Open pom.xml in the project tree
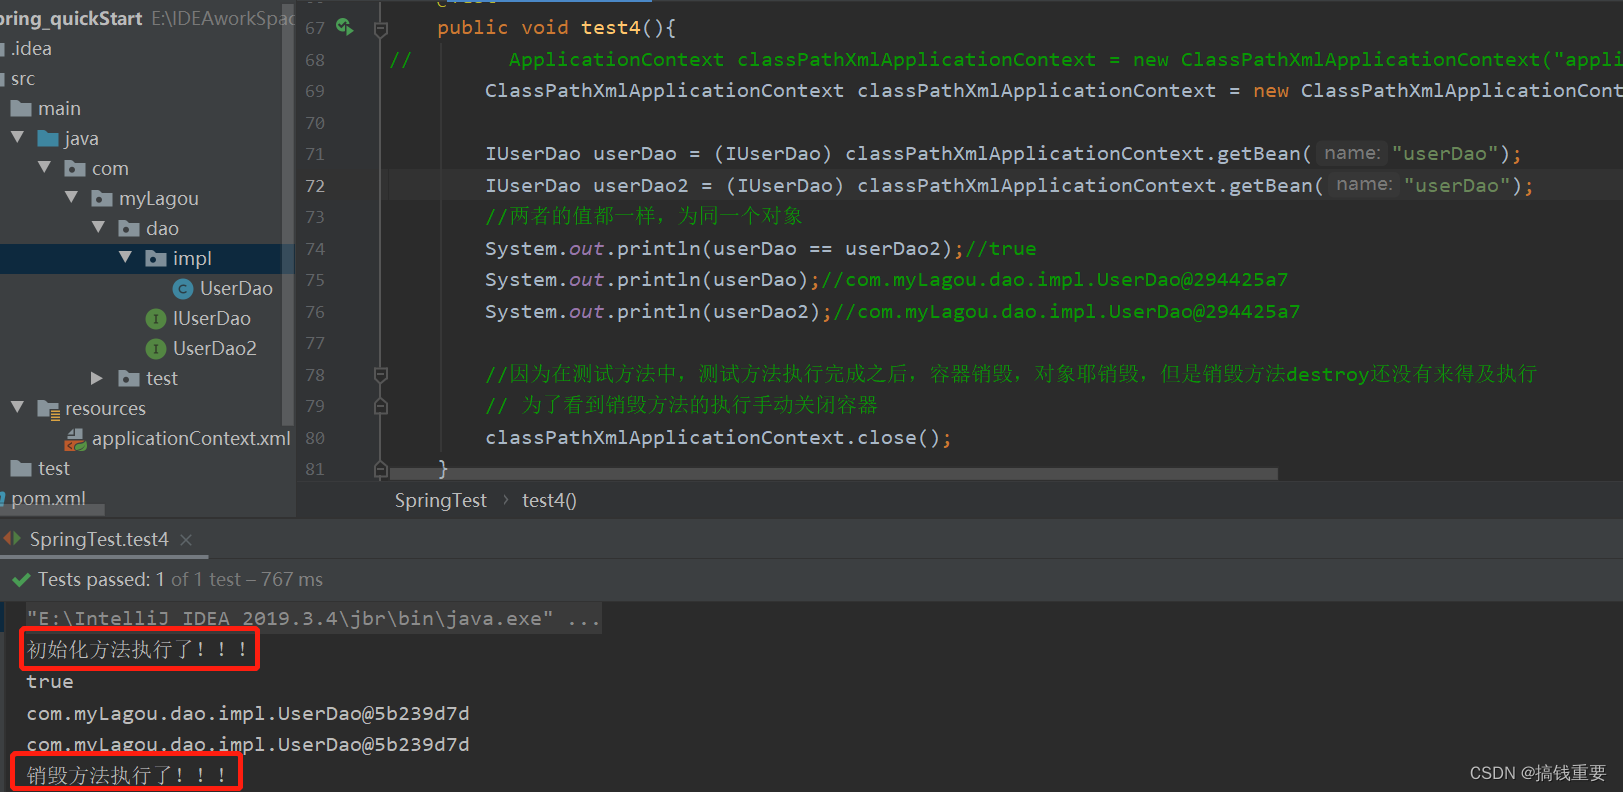 click(48, 498)
